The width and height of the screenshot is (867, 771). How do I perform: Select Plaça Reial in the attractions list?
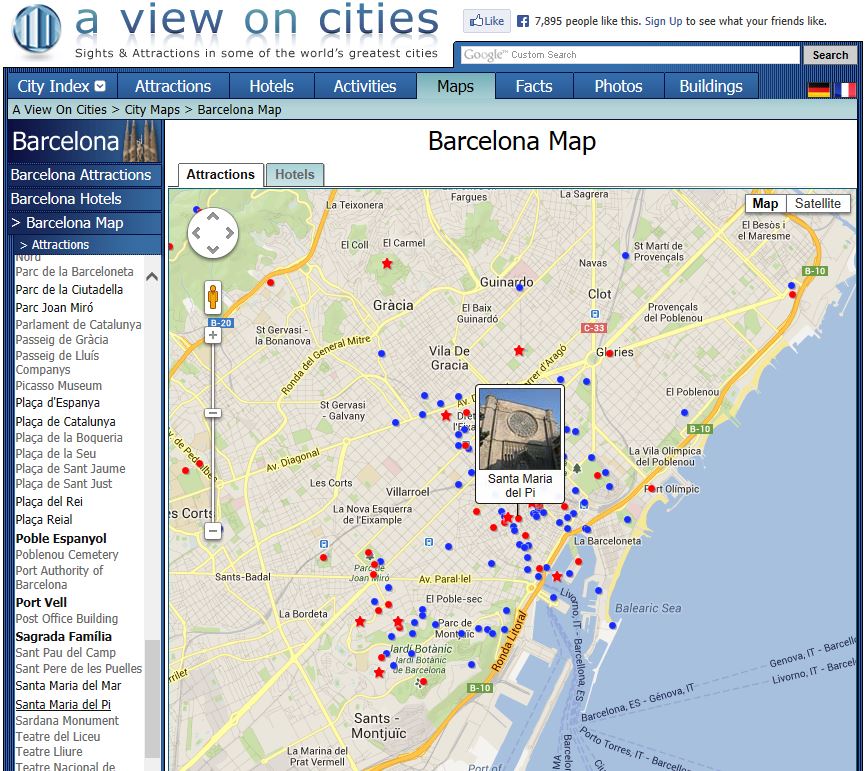point(44,520)
